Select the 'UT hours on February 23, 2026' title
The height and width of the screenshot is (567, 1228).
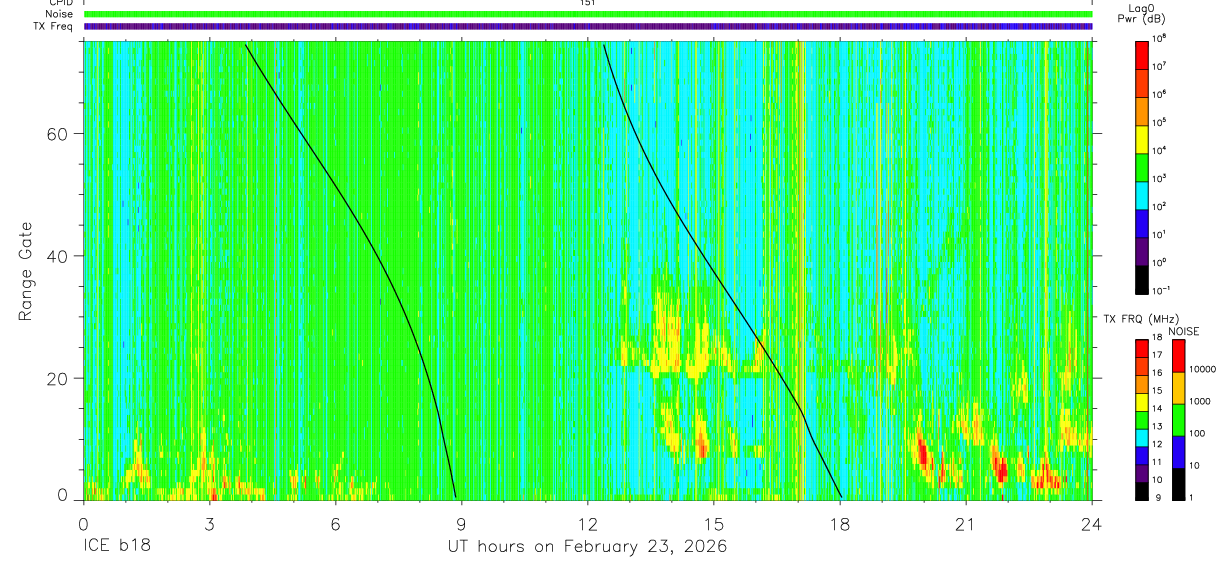tap(586, 547)
